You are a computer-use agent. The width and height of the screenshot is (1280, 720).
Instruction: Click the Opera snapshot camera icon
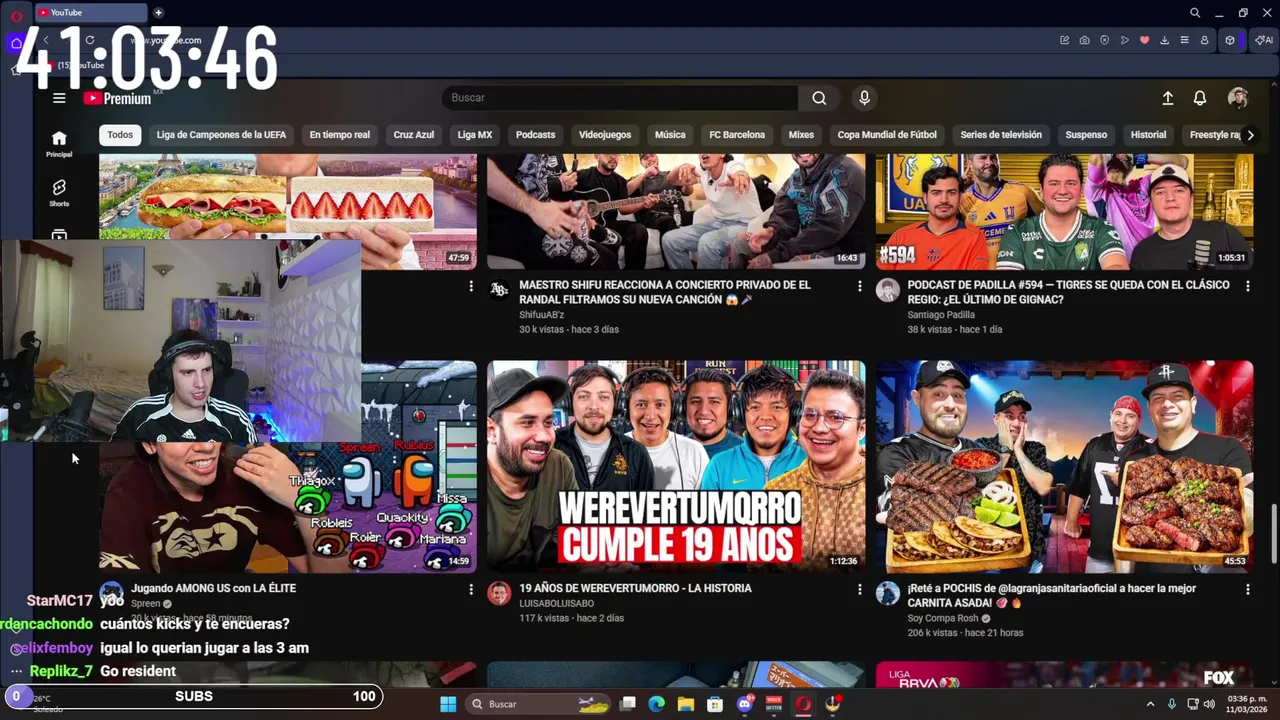coord(1084,40)
